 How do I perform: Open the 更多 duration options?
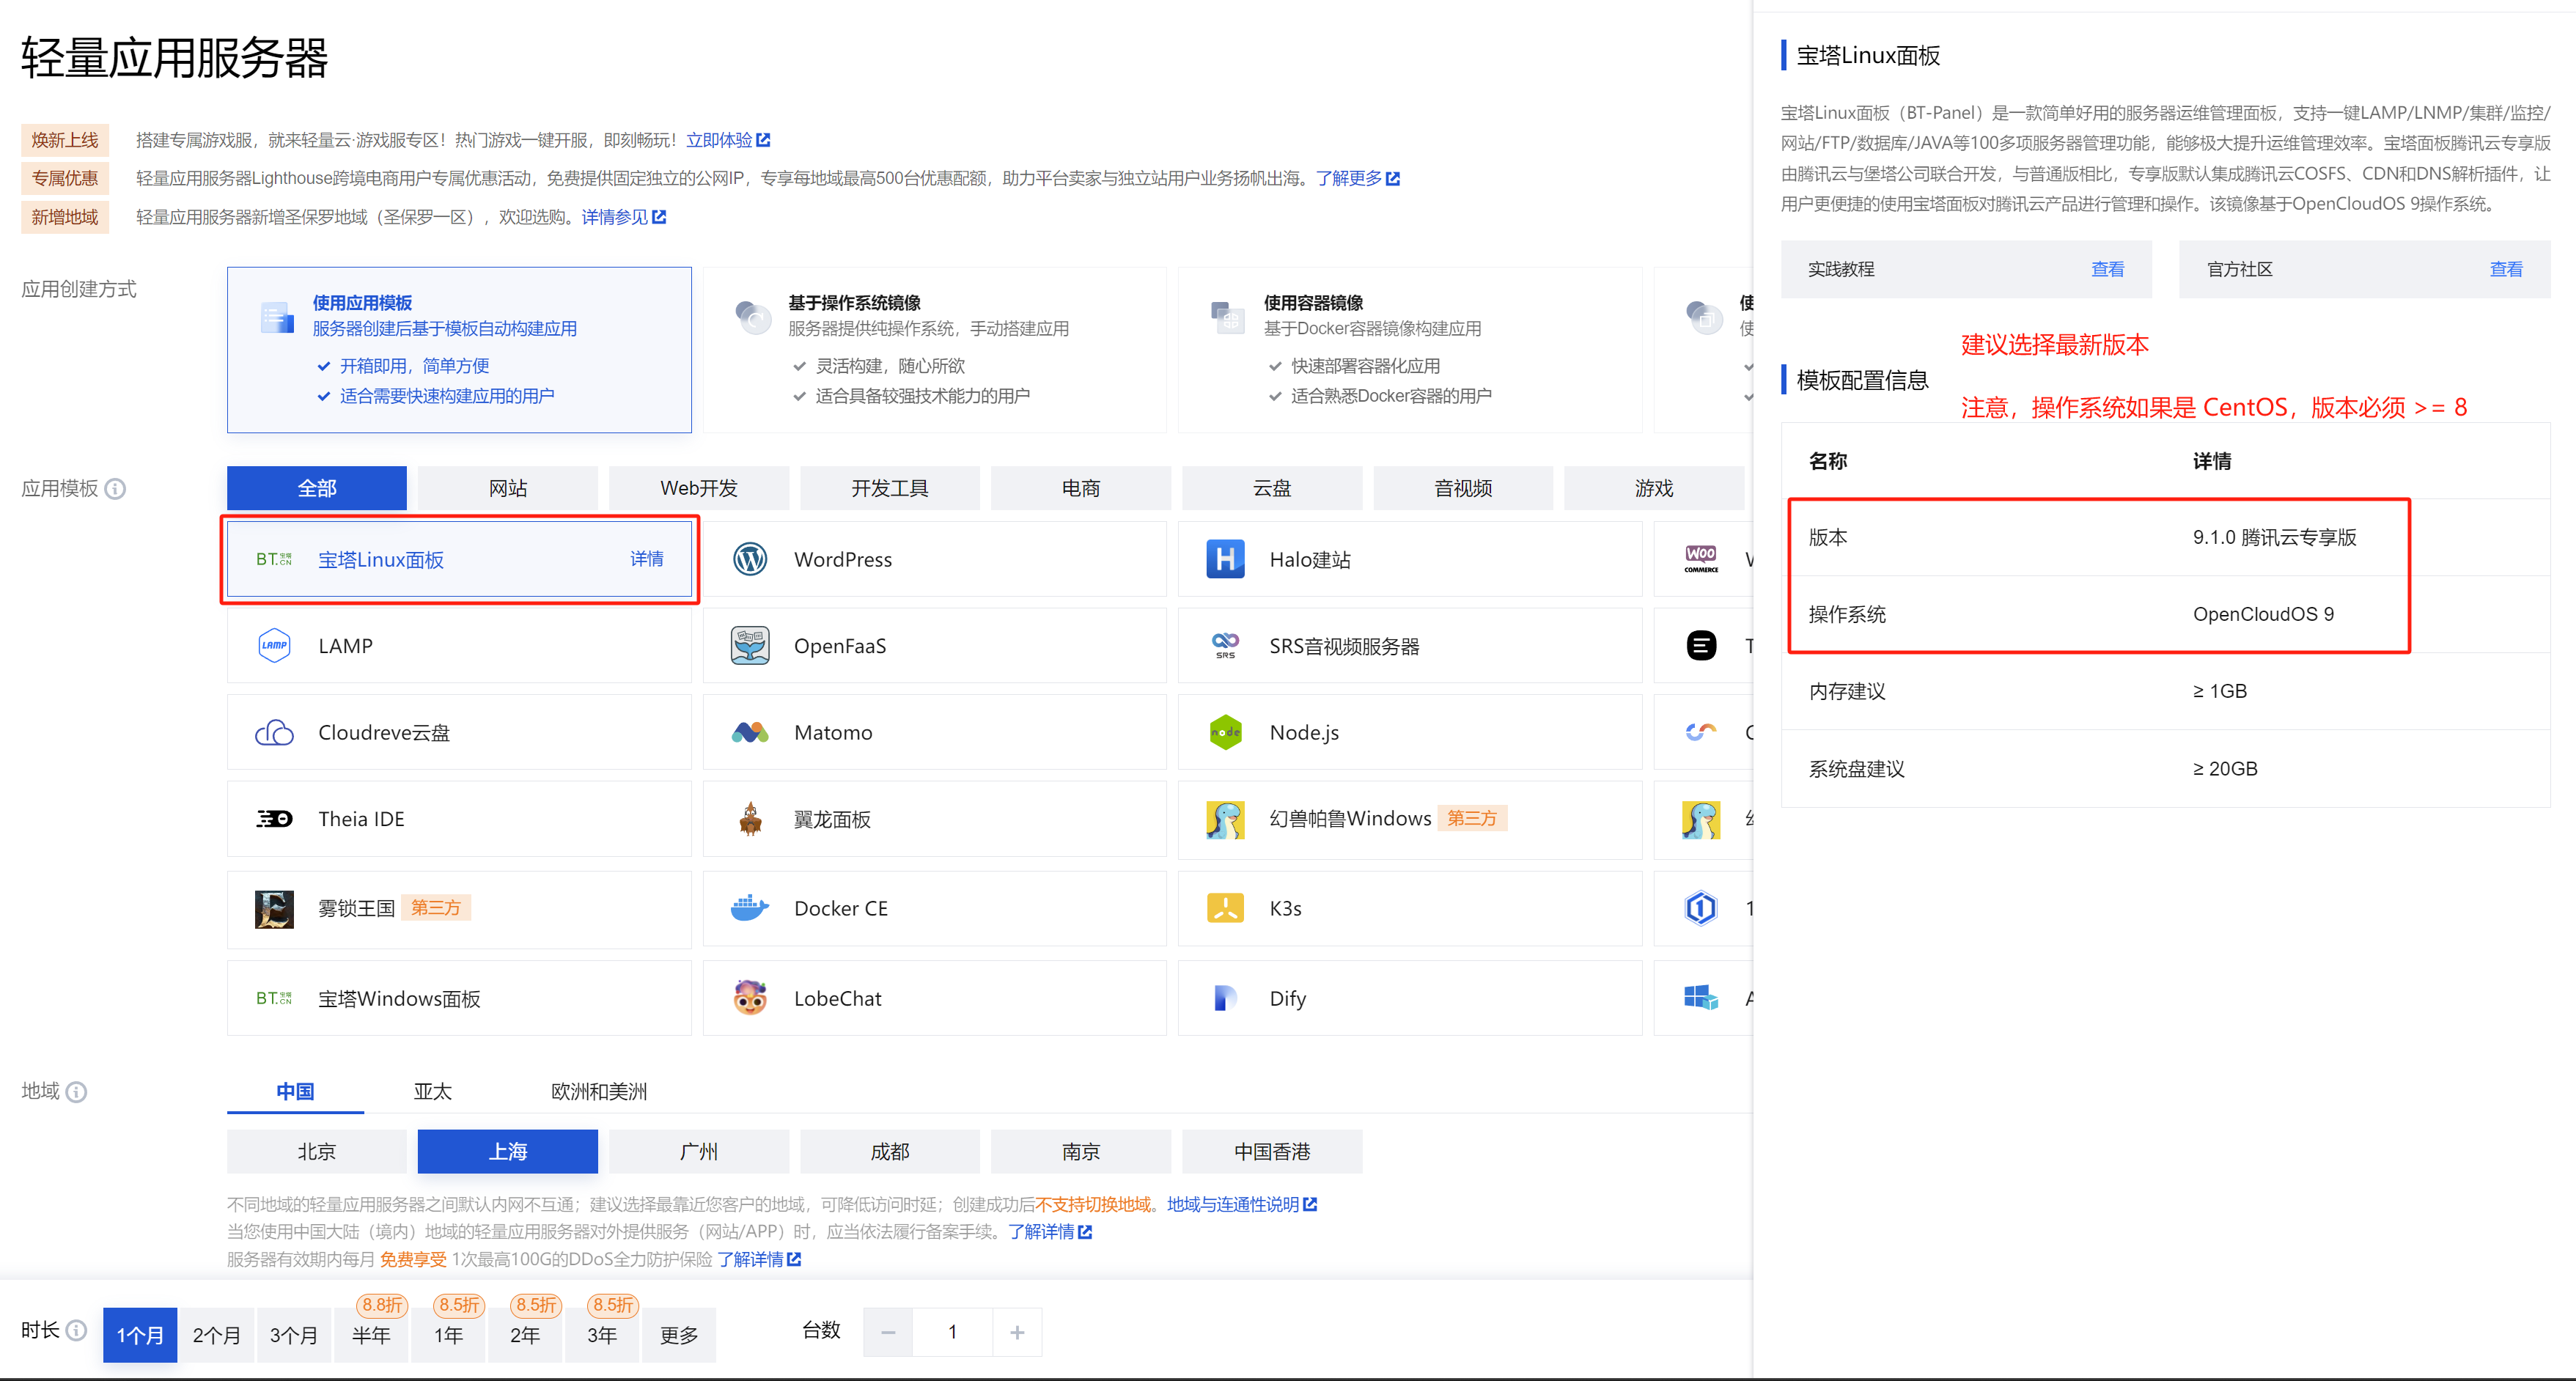(678, 1334)
